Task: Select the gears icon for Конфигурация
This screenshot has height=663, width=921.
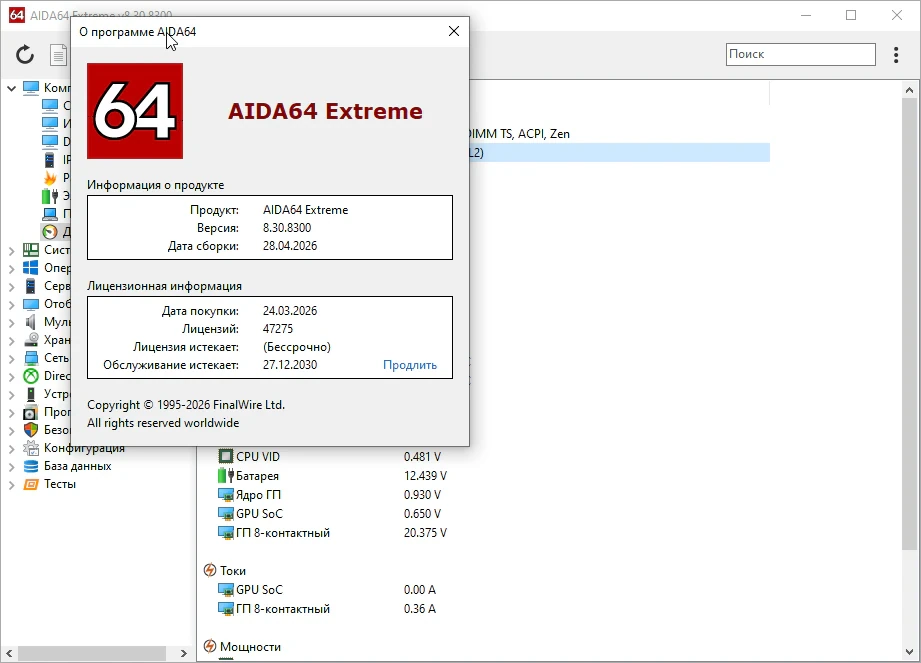Action: (x=31, y=448)
